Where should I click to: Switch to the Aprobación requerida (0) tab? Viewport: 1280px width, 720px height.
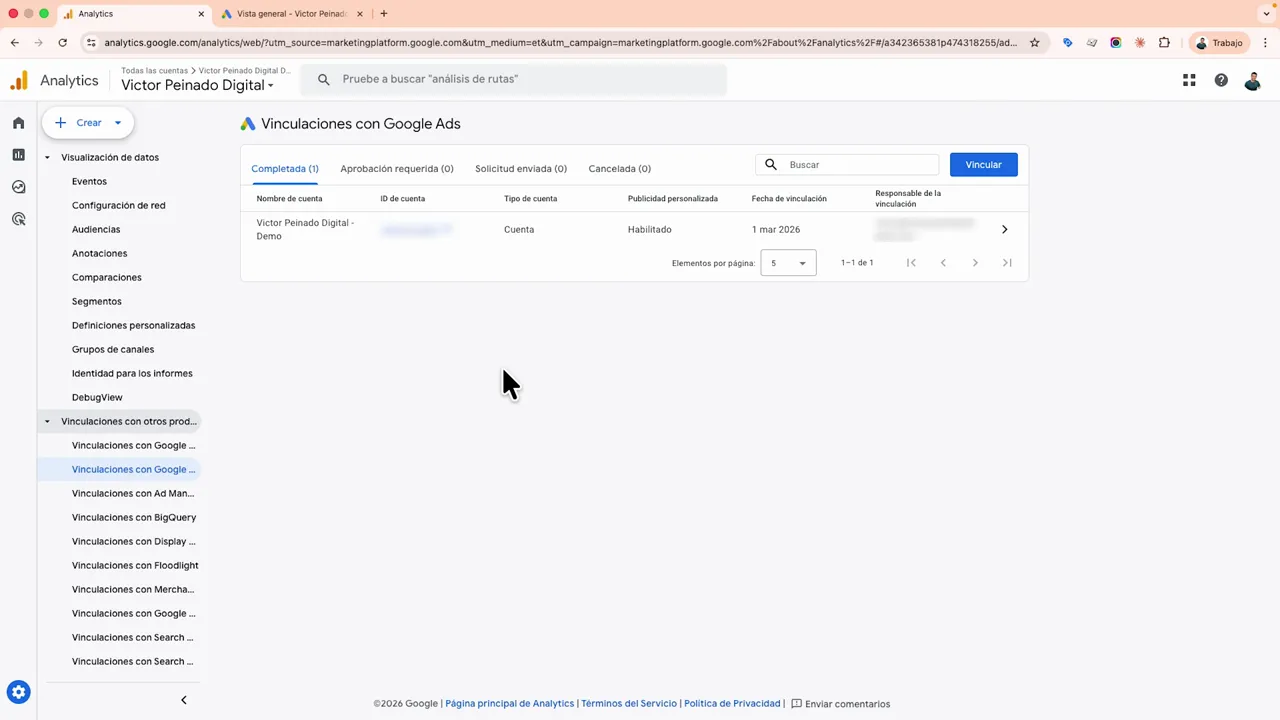click(397, 169)
